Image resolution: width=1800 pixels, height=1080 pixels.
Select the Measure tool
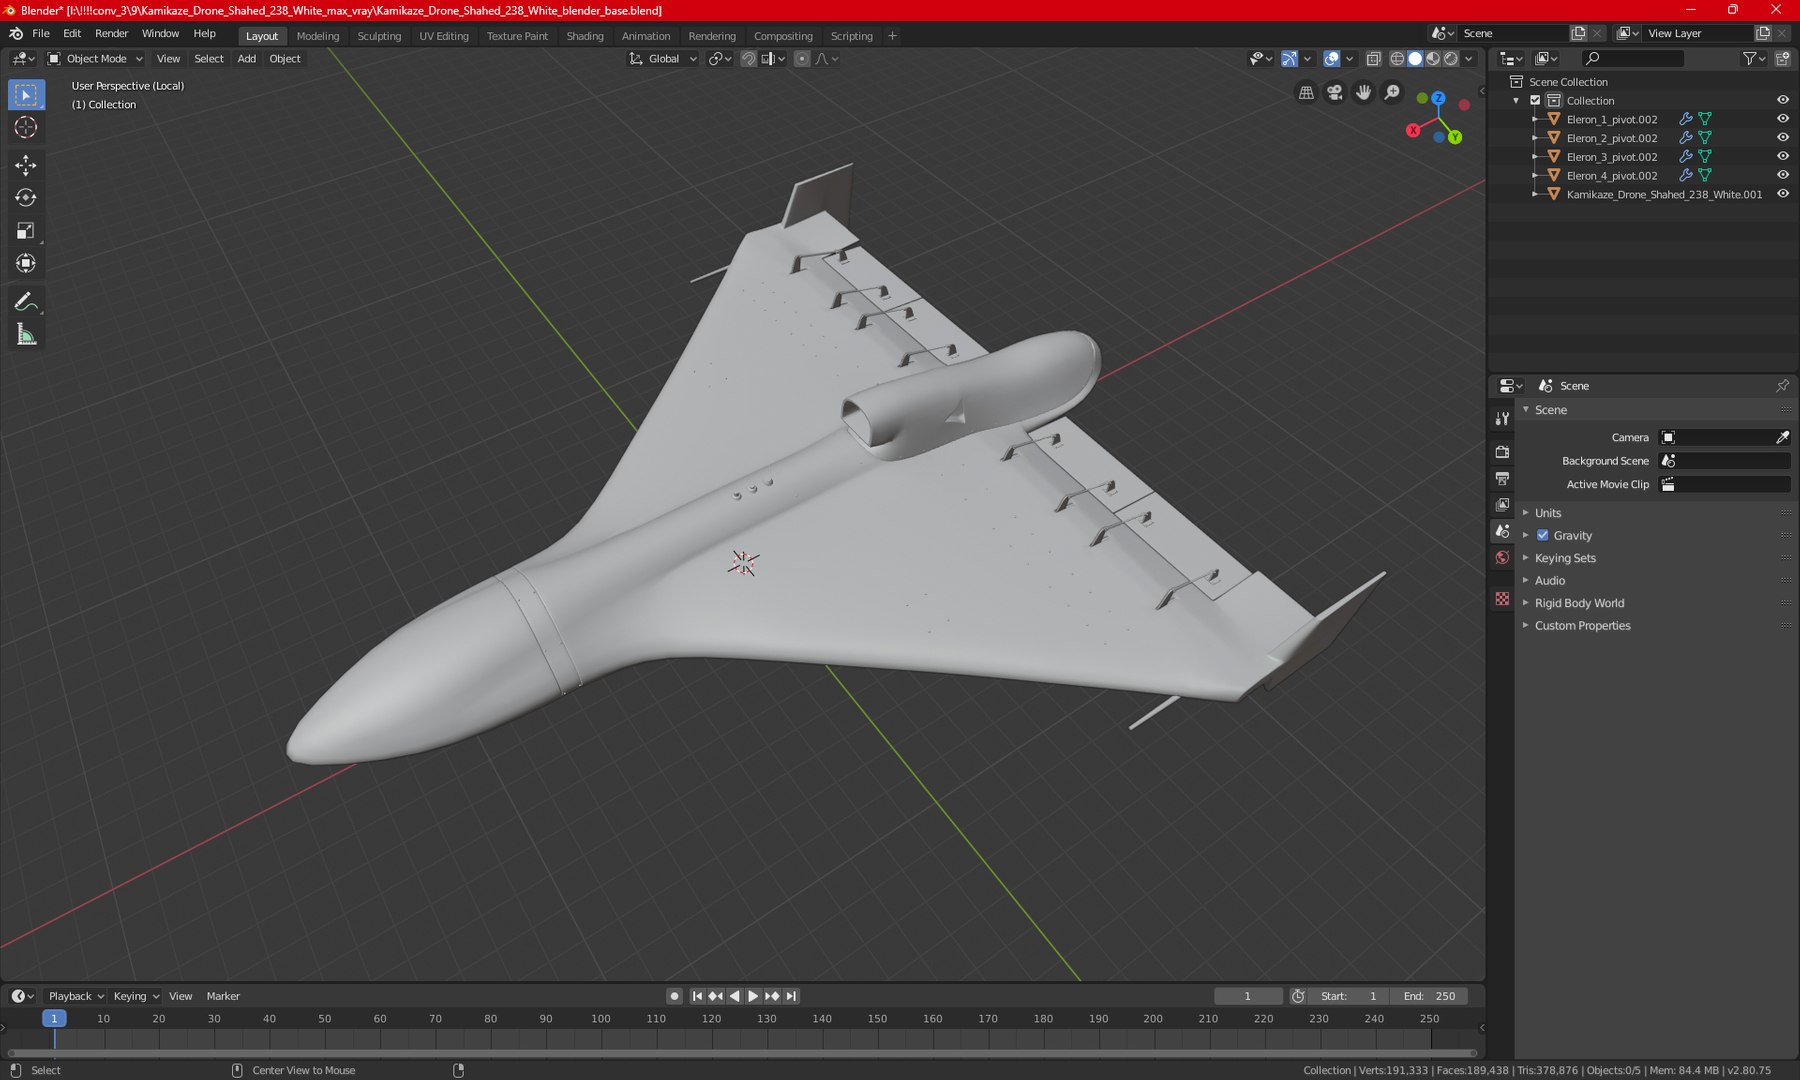26,335
